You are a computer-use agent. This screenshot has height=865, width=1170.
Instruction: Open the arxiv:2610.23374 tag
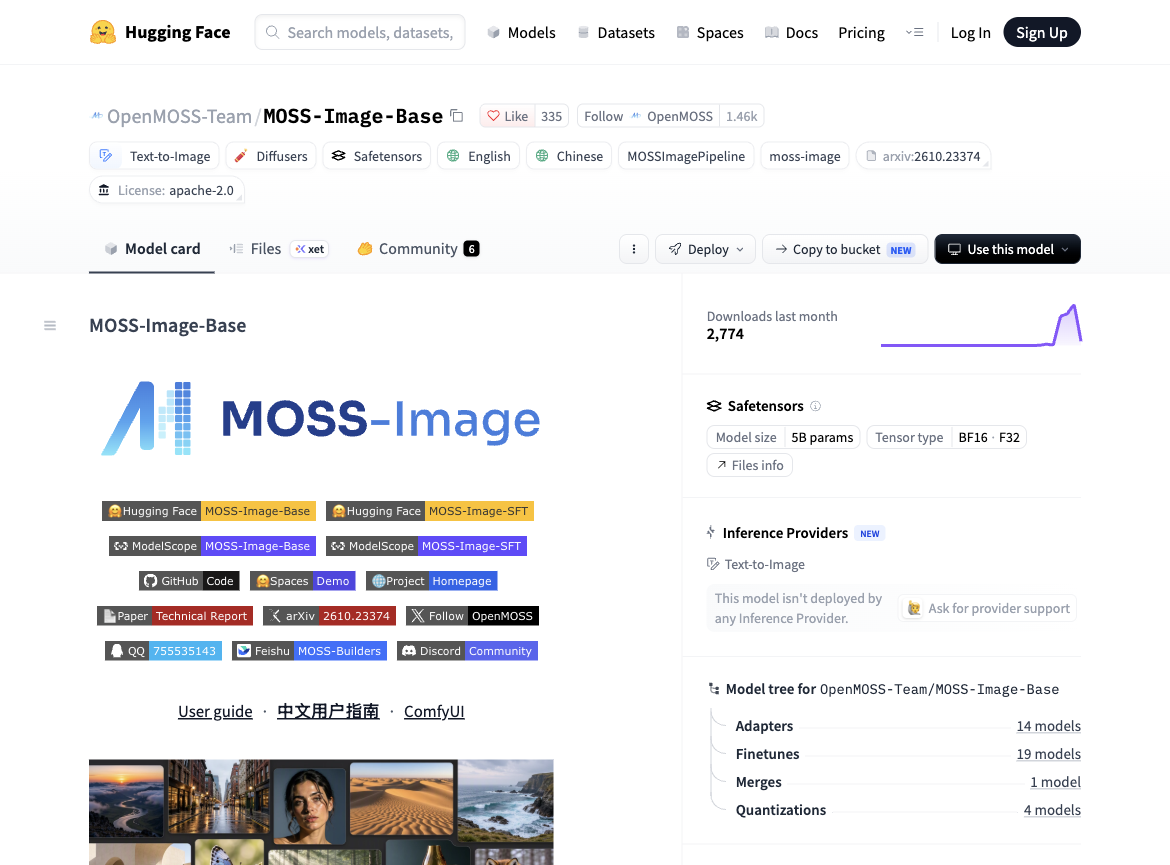pos(923,156)
